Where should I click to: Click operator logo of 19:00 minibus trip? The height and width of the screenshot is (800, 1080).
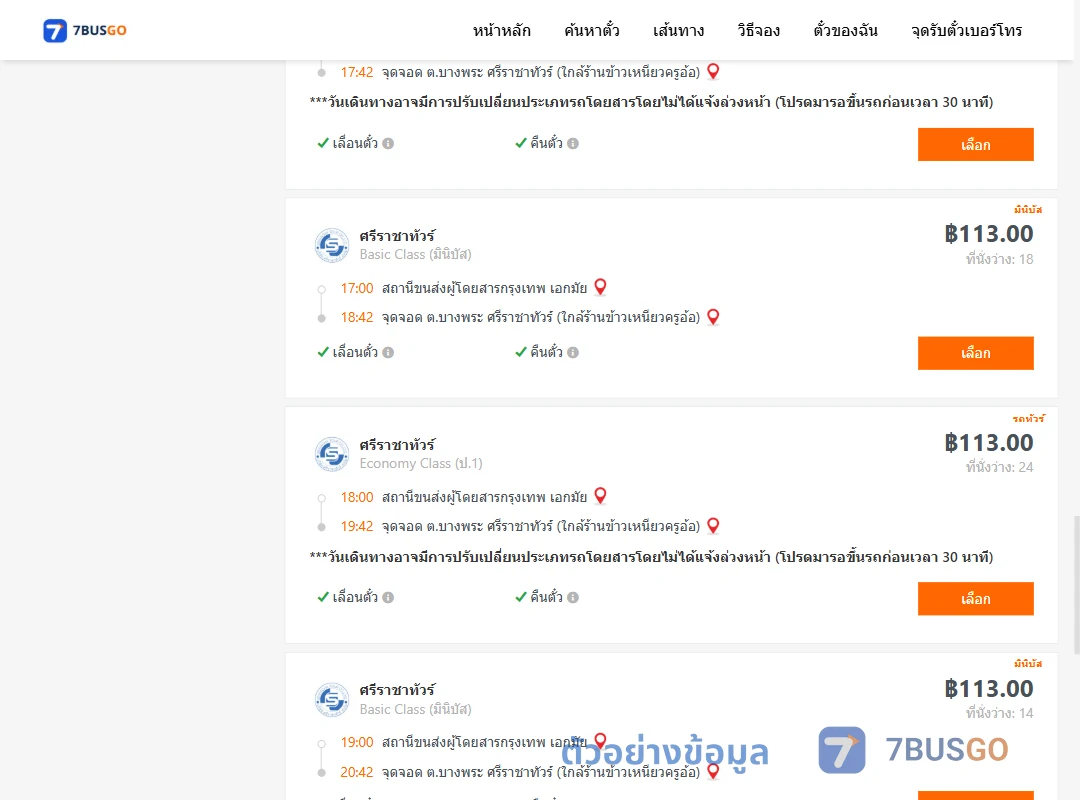(332, 700)
